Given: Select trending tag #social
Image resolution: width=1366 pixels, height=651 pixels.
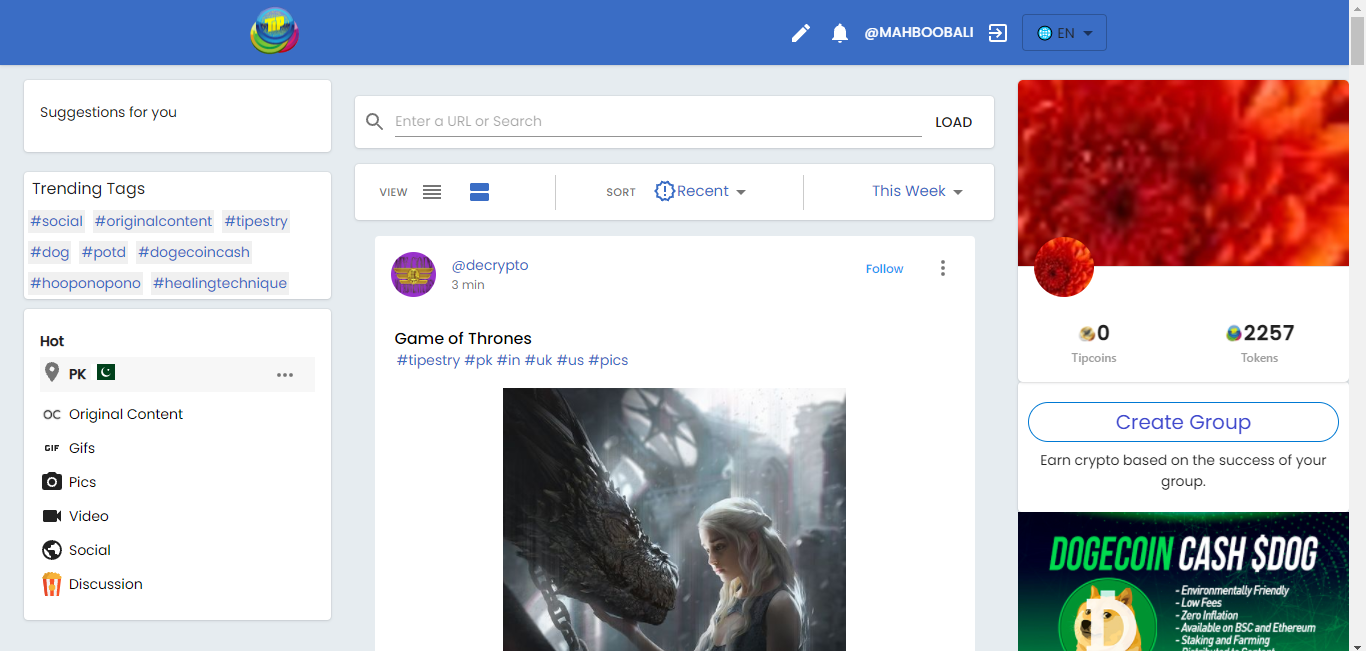Looking at the screenshot, I should [x=57, y=221].
